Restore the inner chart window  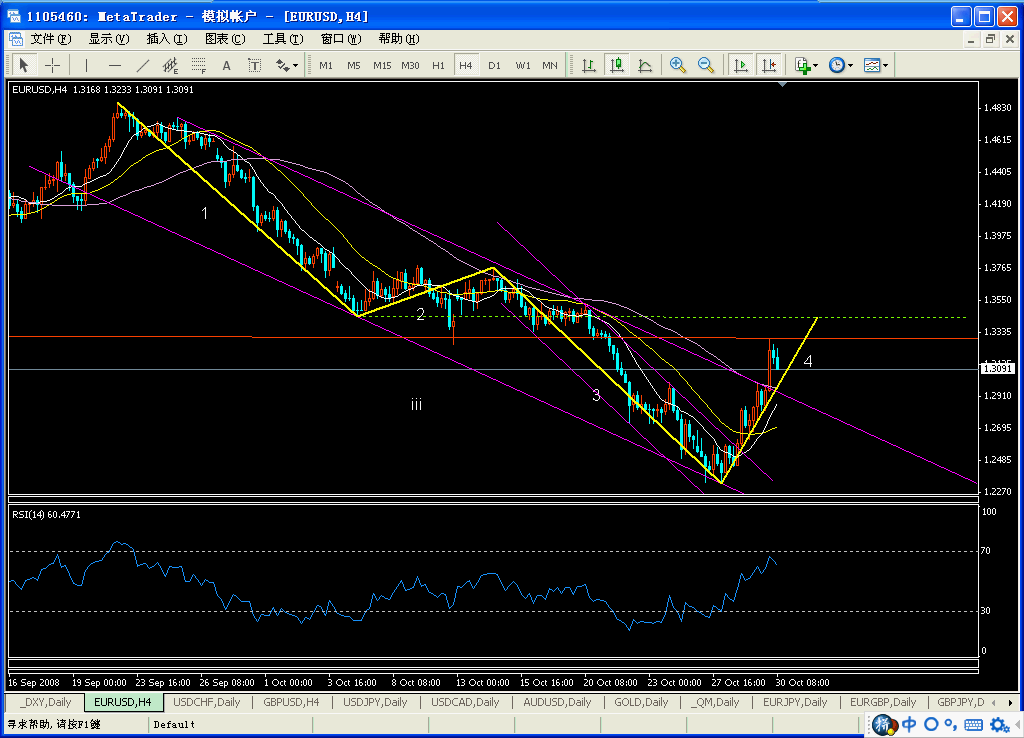(x=990, y=39)
